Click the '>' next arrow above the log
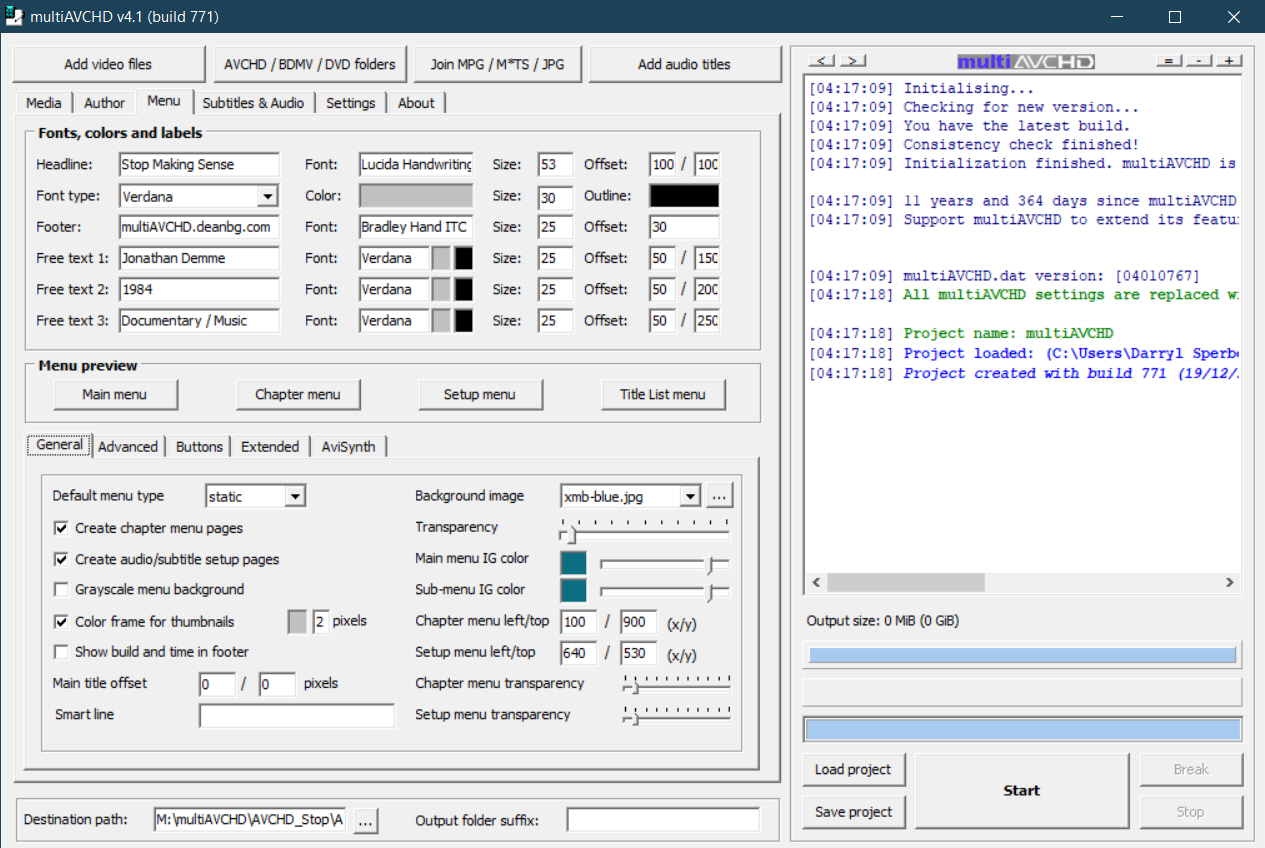1265x848 pixels. coord(852,61)
